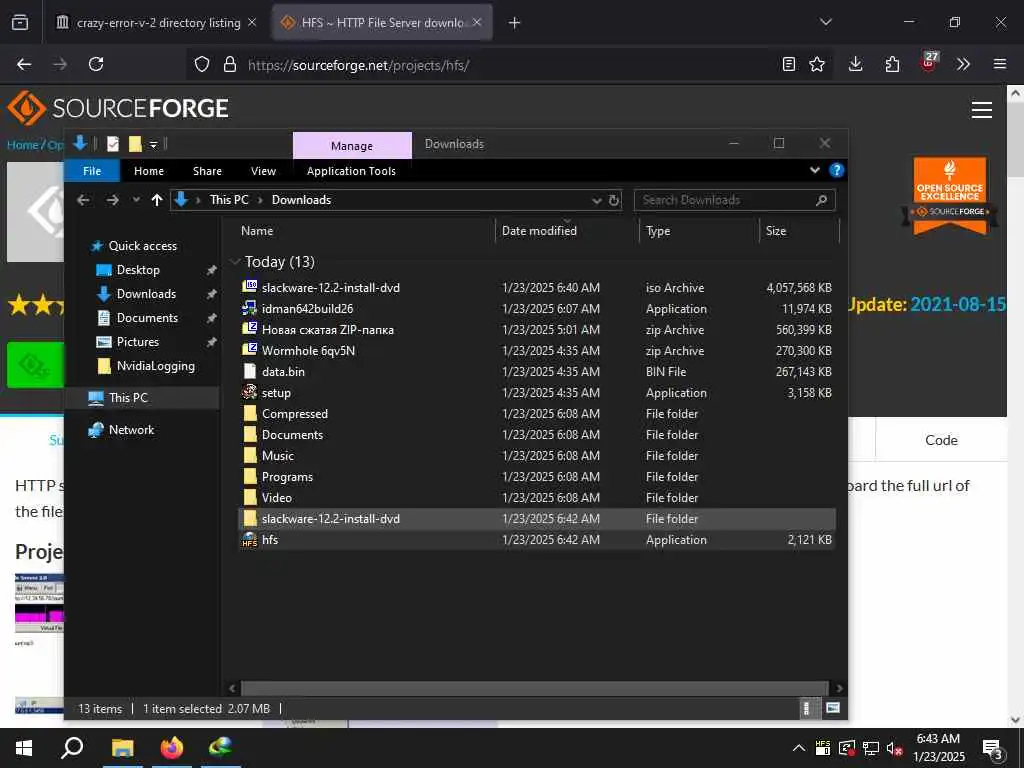
Task: Open Windows Start menu
Action: [x=24, y=748]
